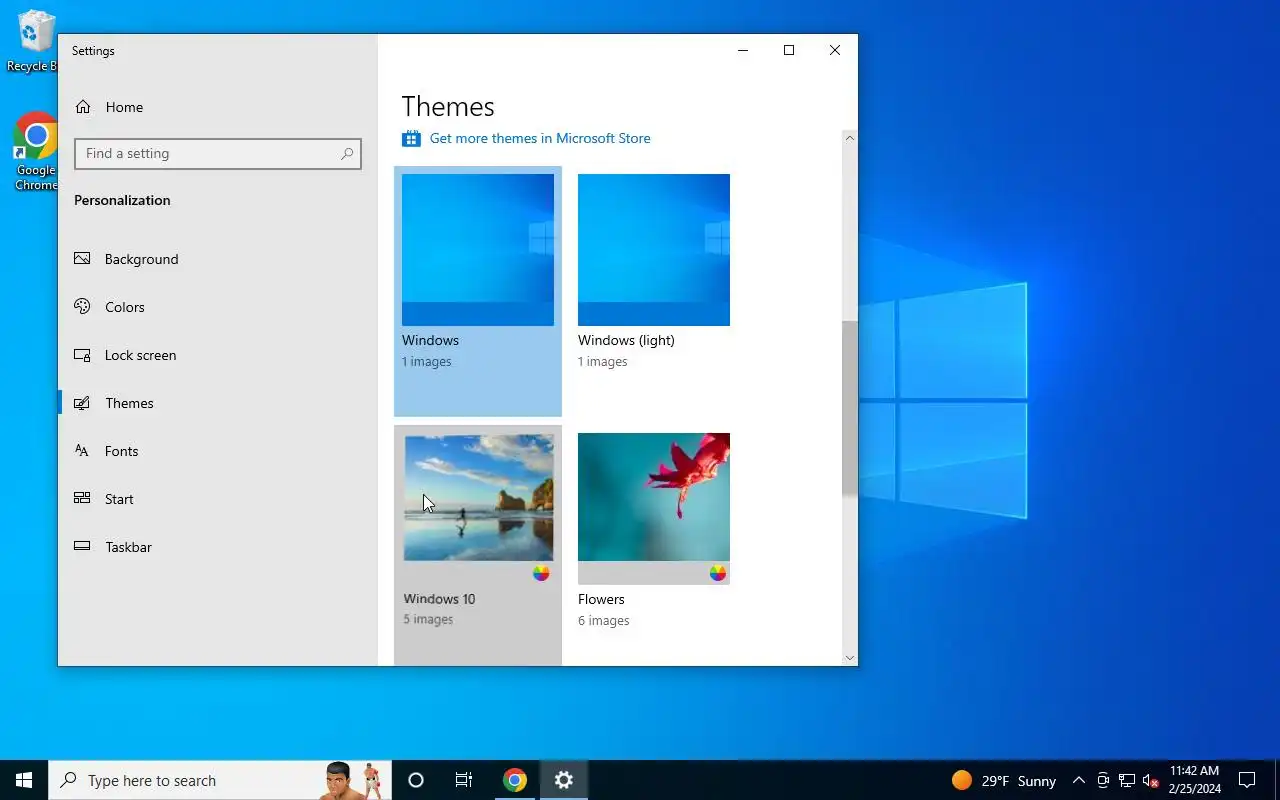This screenshot has height=800, width=1280.
Task: Click the network icon in system tray
Action: [x=1127, y=781]
